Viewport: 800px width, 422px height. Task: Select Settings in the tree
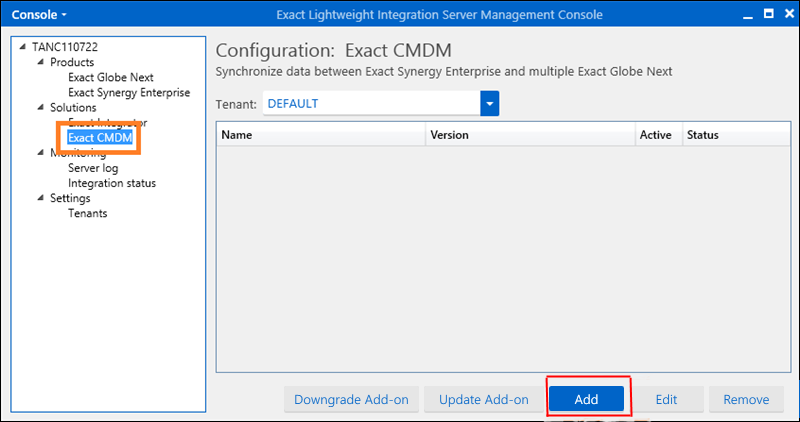click(70, 198)
